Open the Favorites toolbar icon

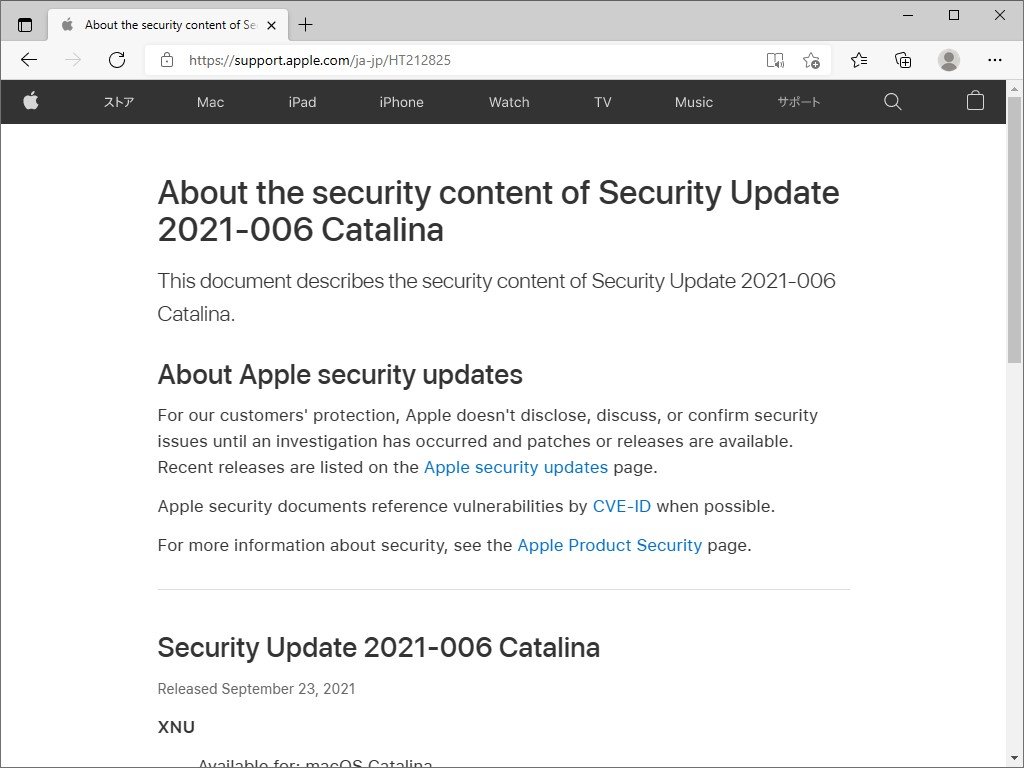click(858, 60)
